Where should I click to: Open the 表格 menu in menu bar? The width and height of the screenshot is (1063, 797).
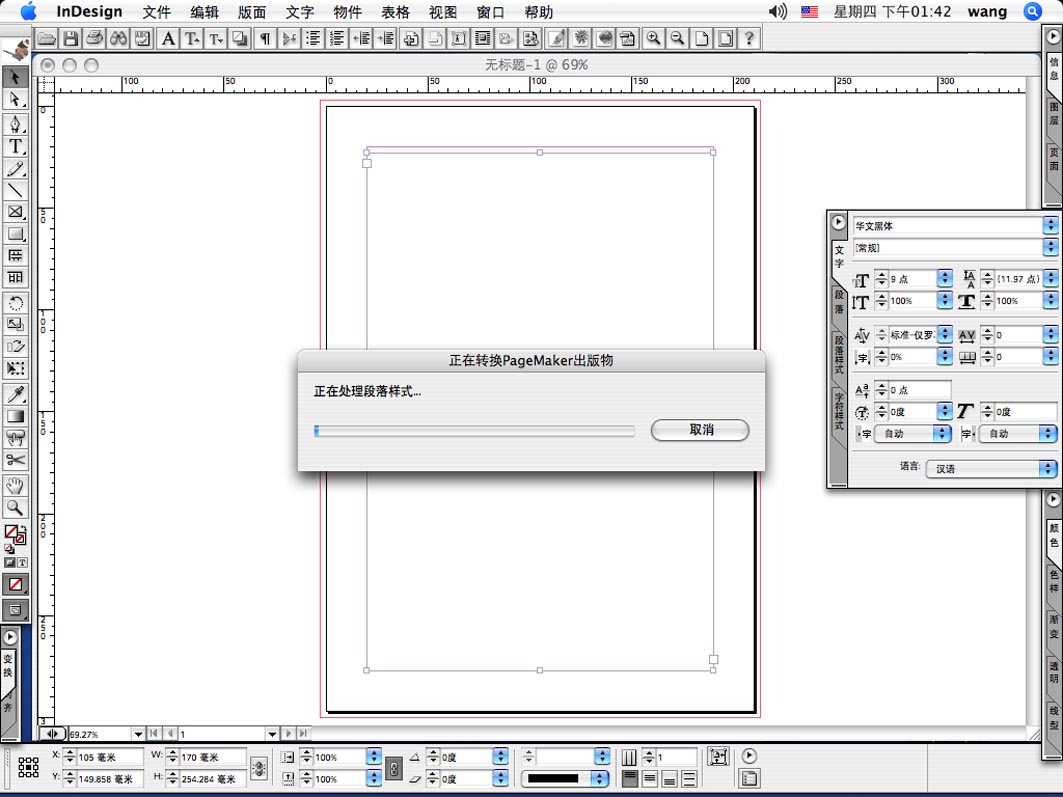pyautogui.click(x=395, y=12)
